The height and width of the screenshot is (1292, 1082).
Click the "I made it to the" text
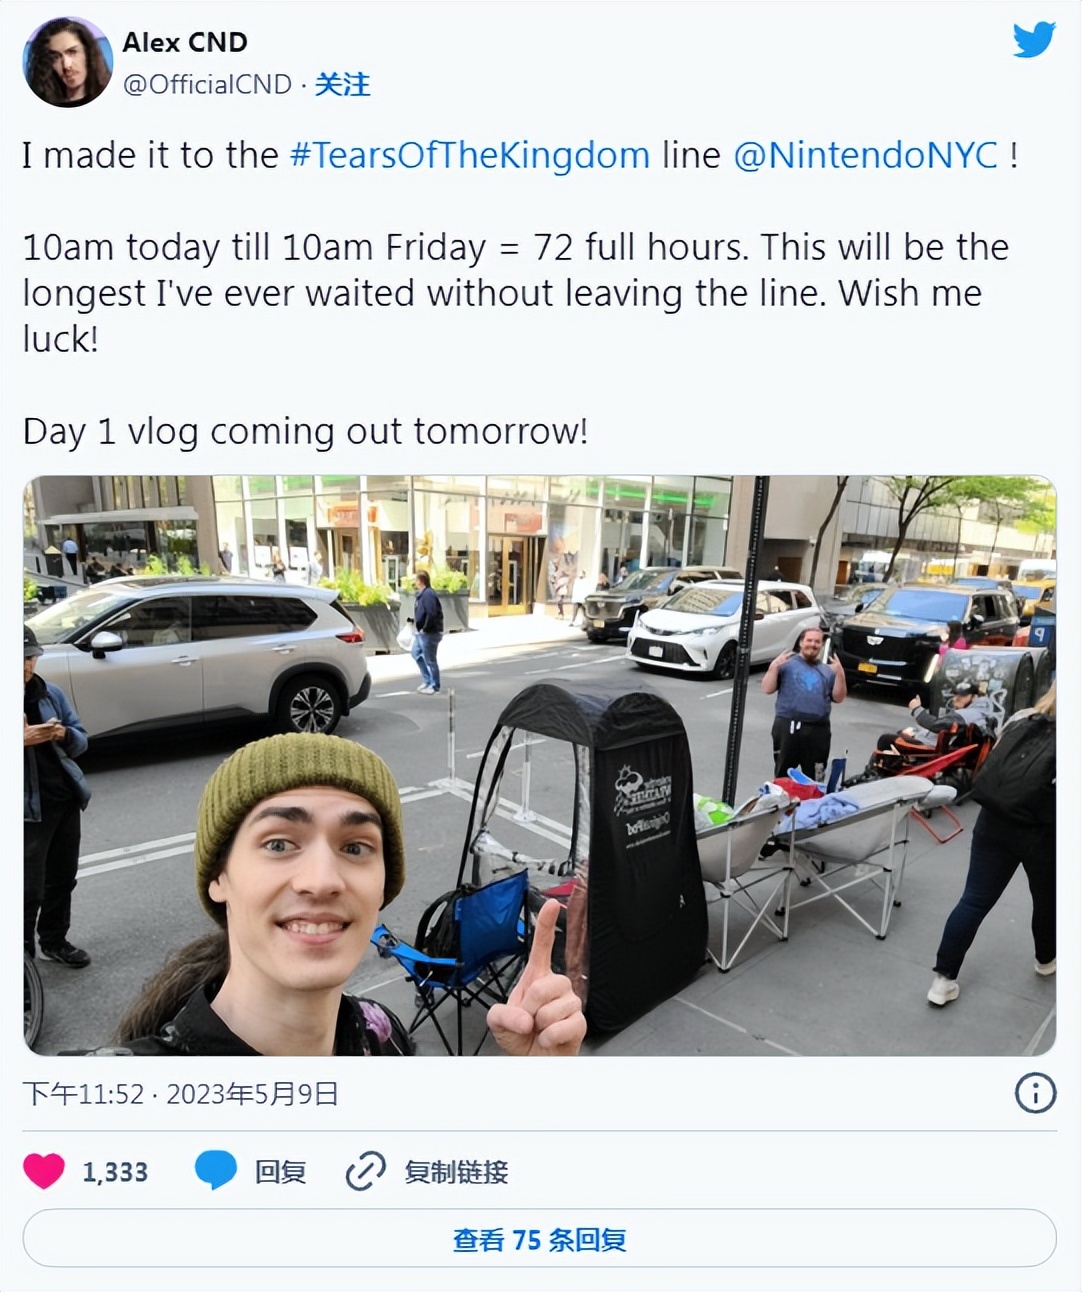[x=150, y=156]
